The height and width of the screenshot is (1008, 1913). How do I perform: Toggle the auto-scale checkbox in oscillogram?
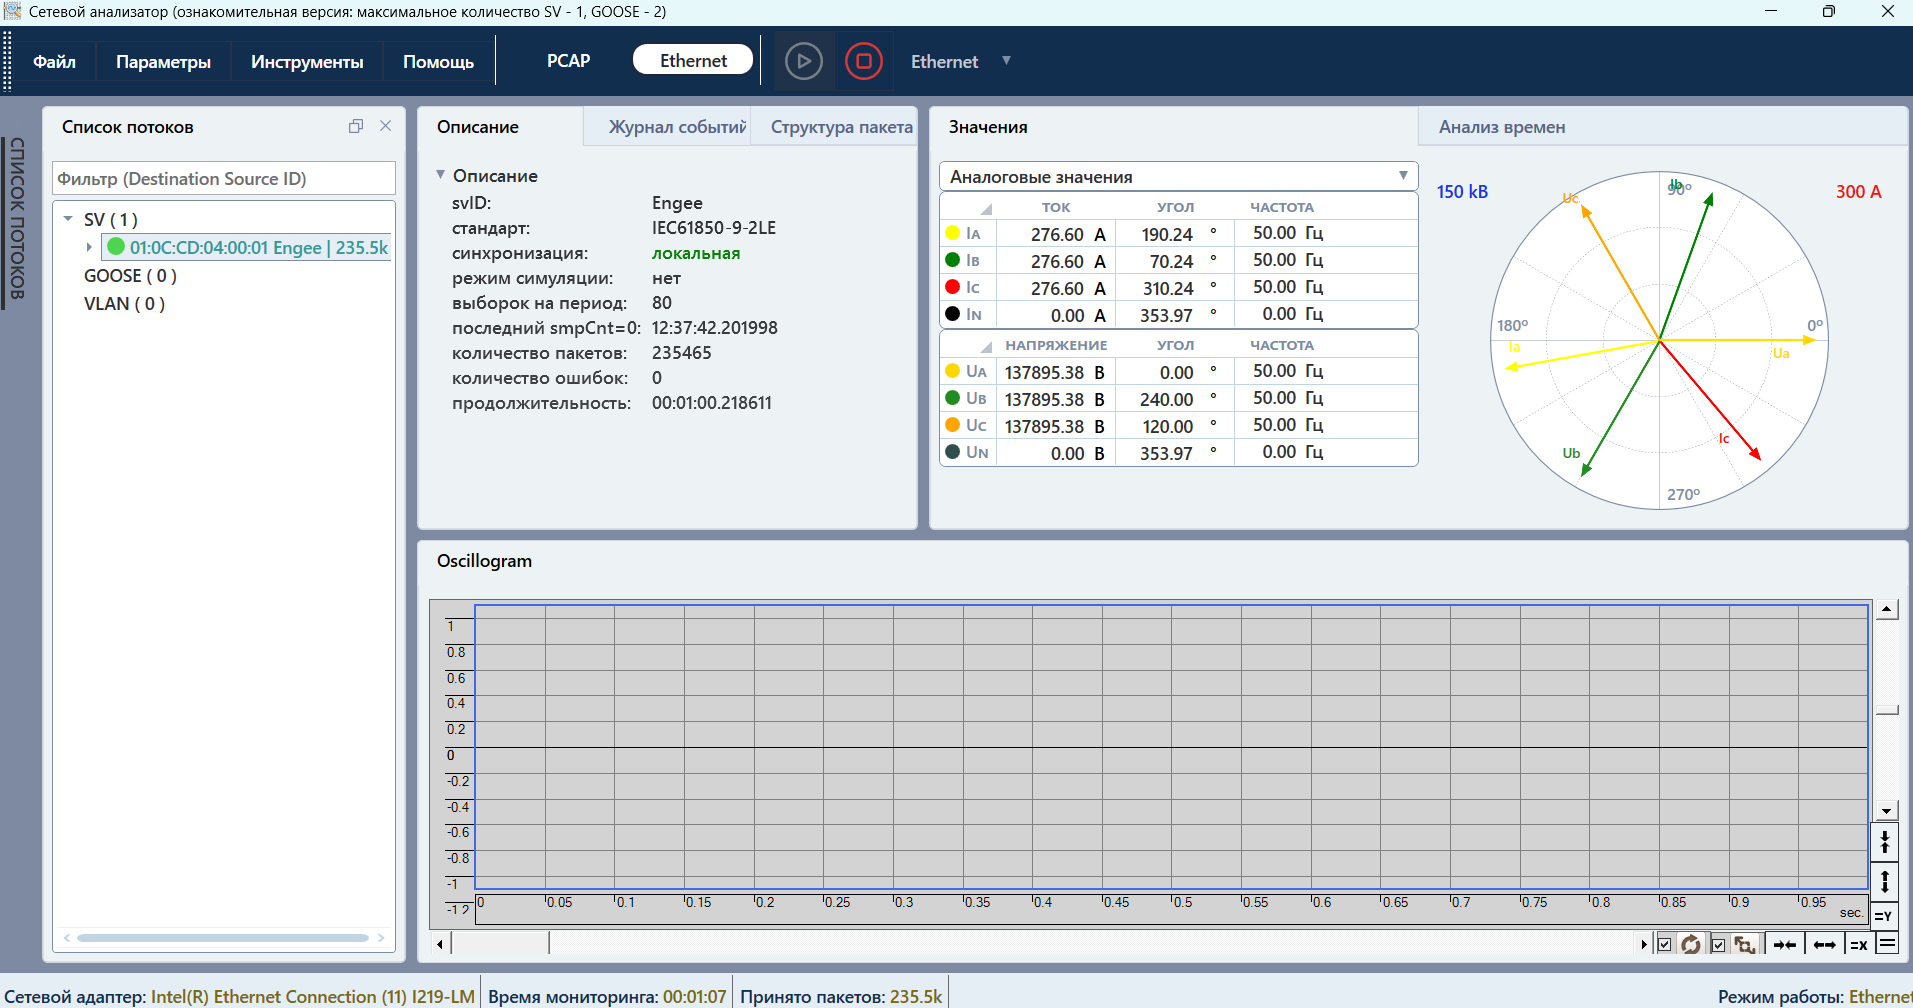coord(1718,944)
